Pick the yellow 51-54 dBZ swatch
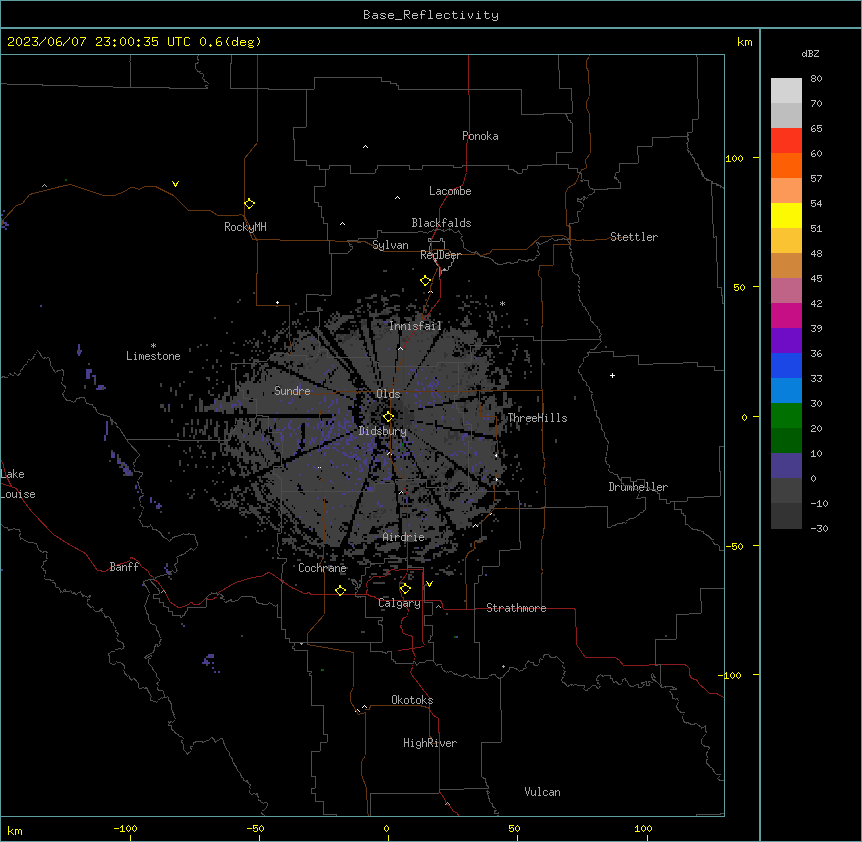 (786, 215)
